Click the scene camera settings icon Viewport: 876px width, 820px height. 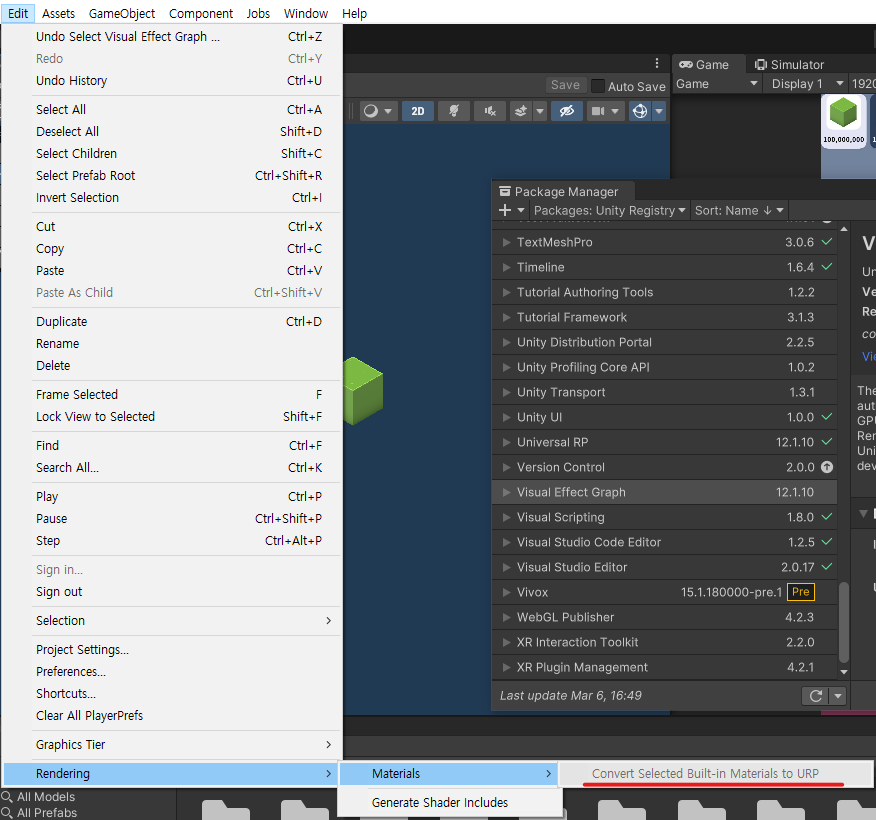[x=598, y=111]
